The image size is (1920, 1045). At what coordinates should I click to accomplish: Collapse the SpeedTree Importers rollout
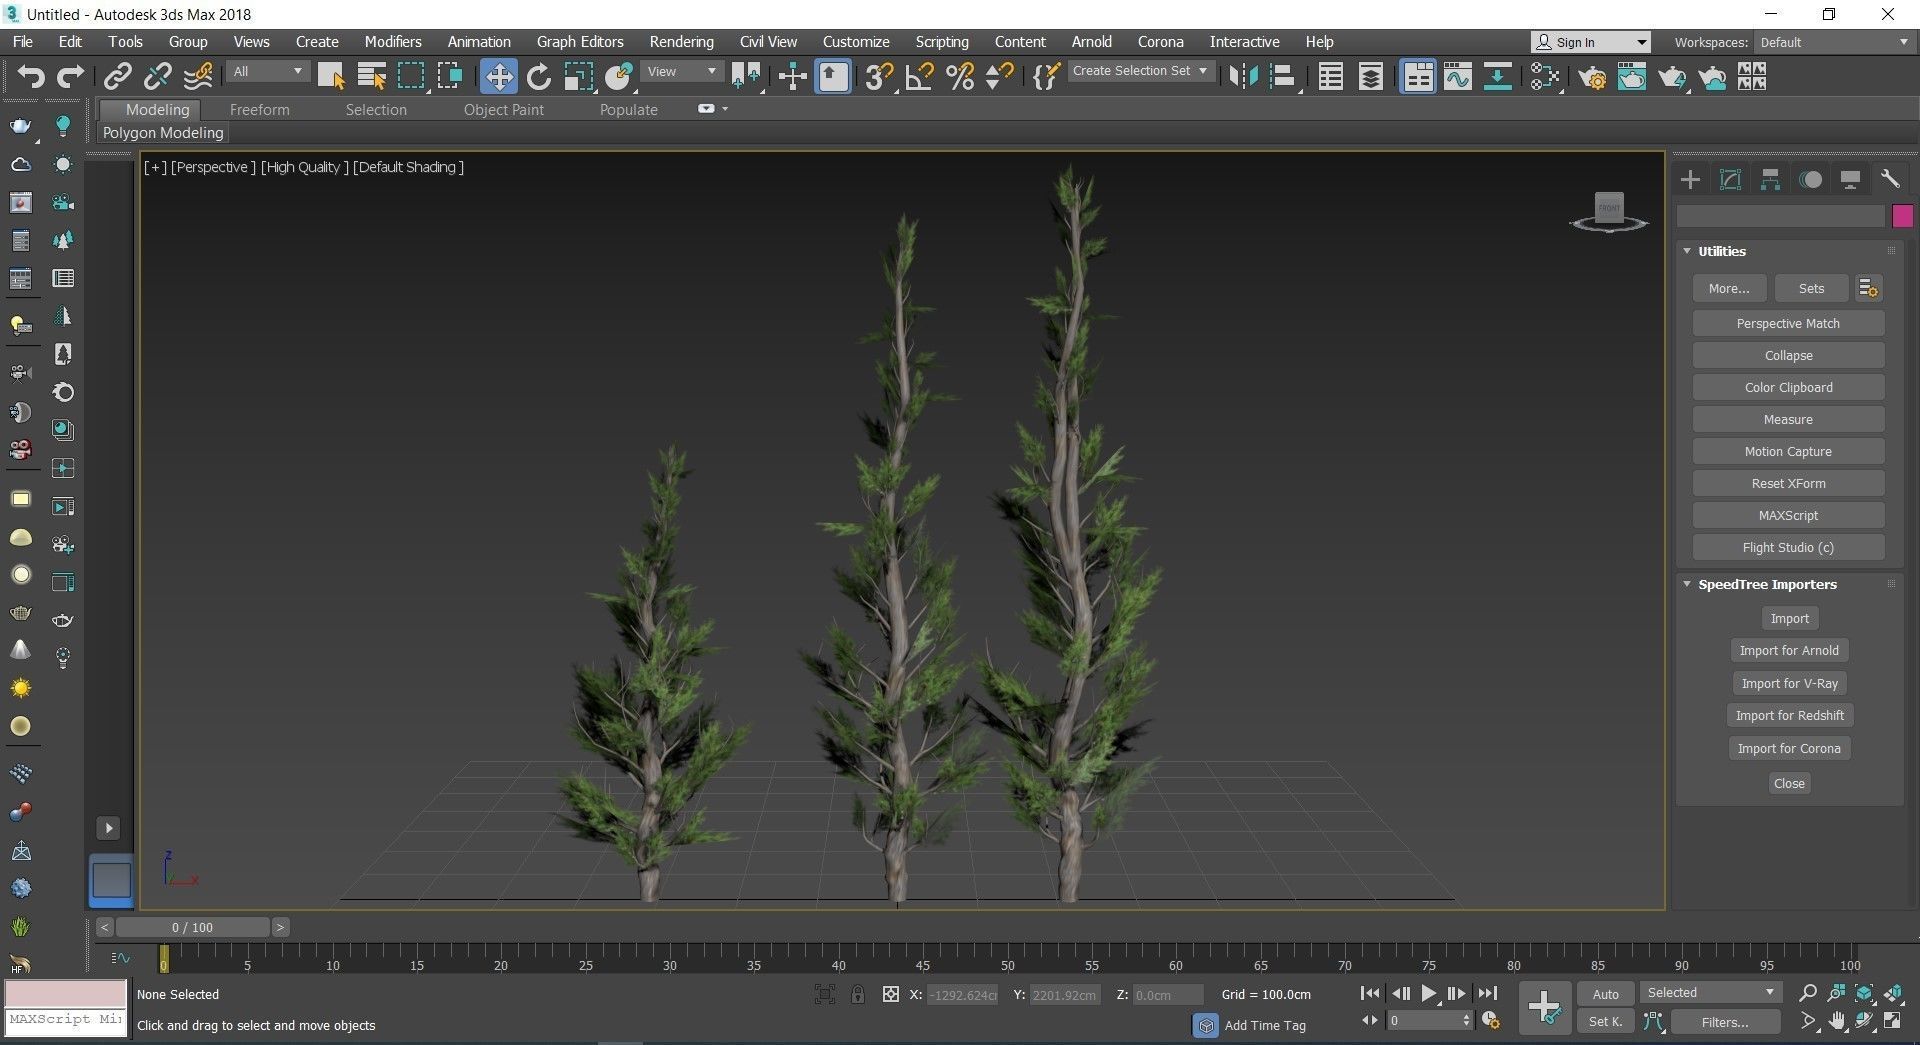1687,584
